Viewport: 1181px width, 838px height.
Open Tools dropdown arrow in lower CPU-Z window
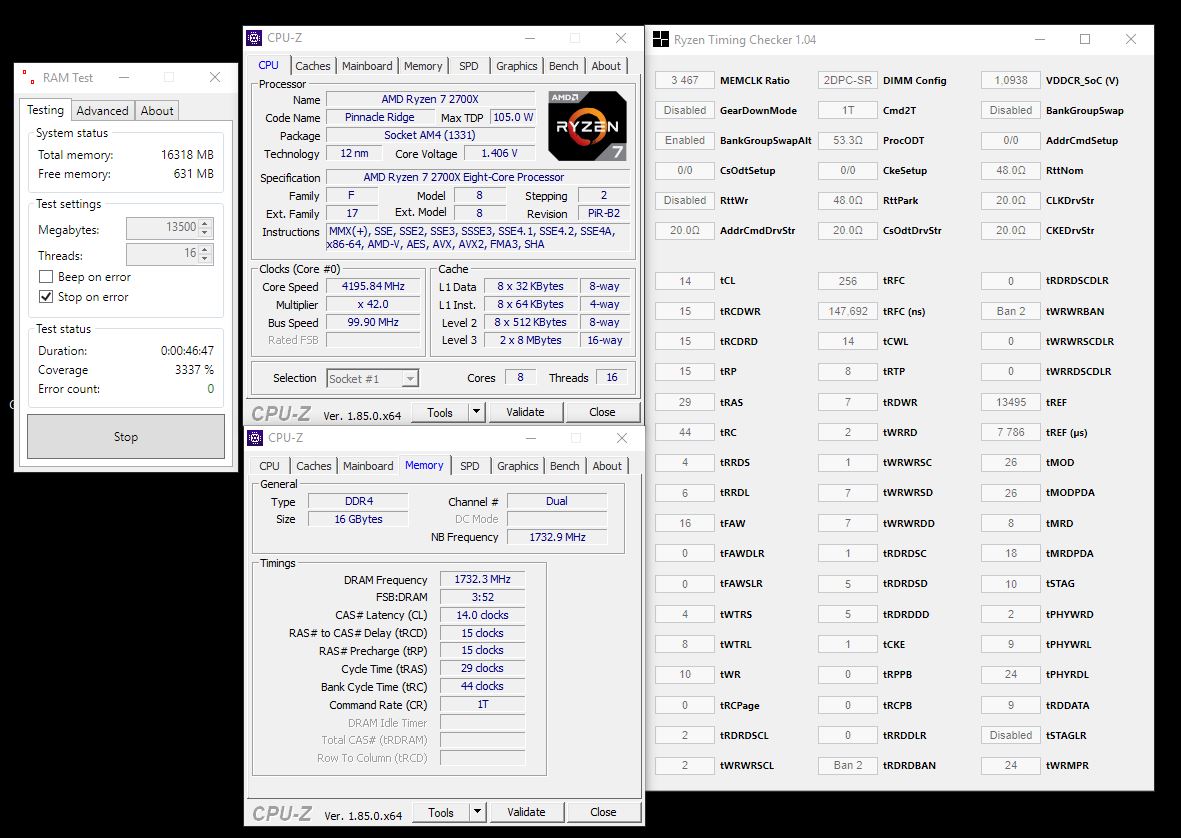[x=477, y=812]
